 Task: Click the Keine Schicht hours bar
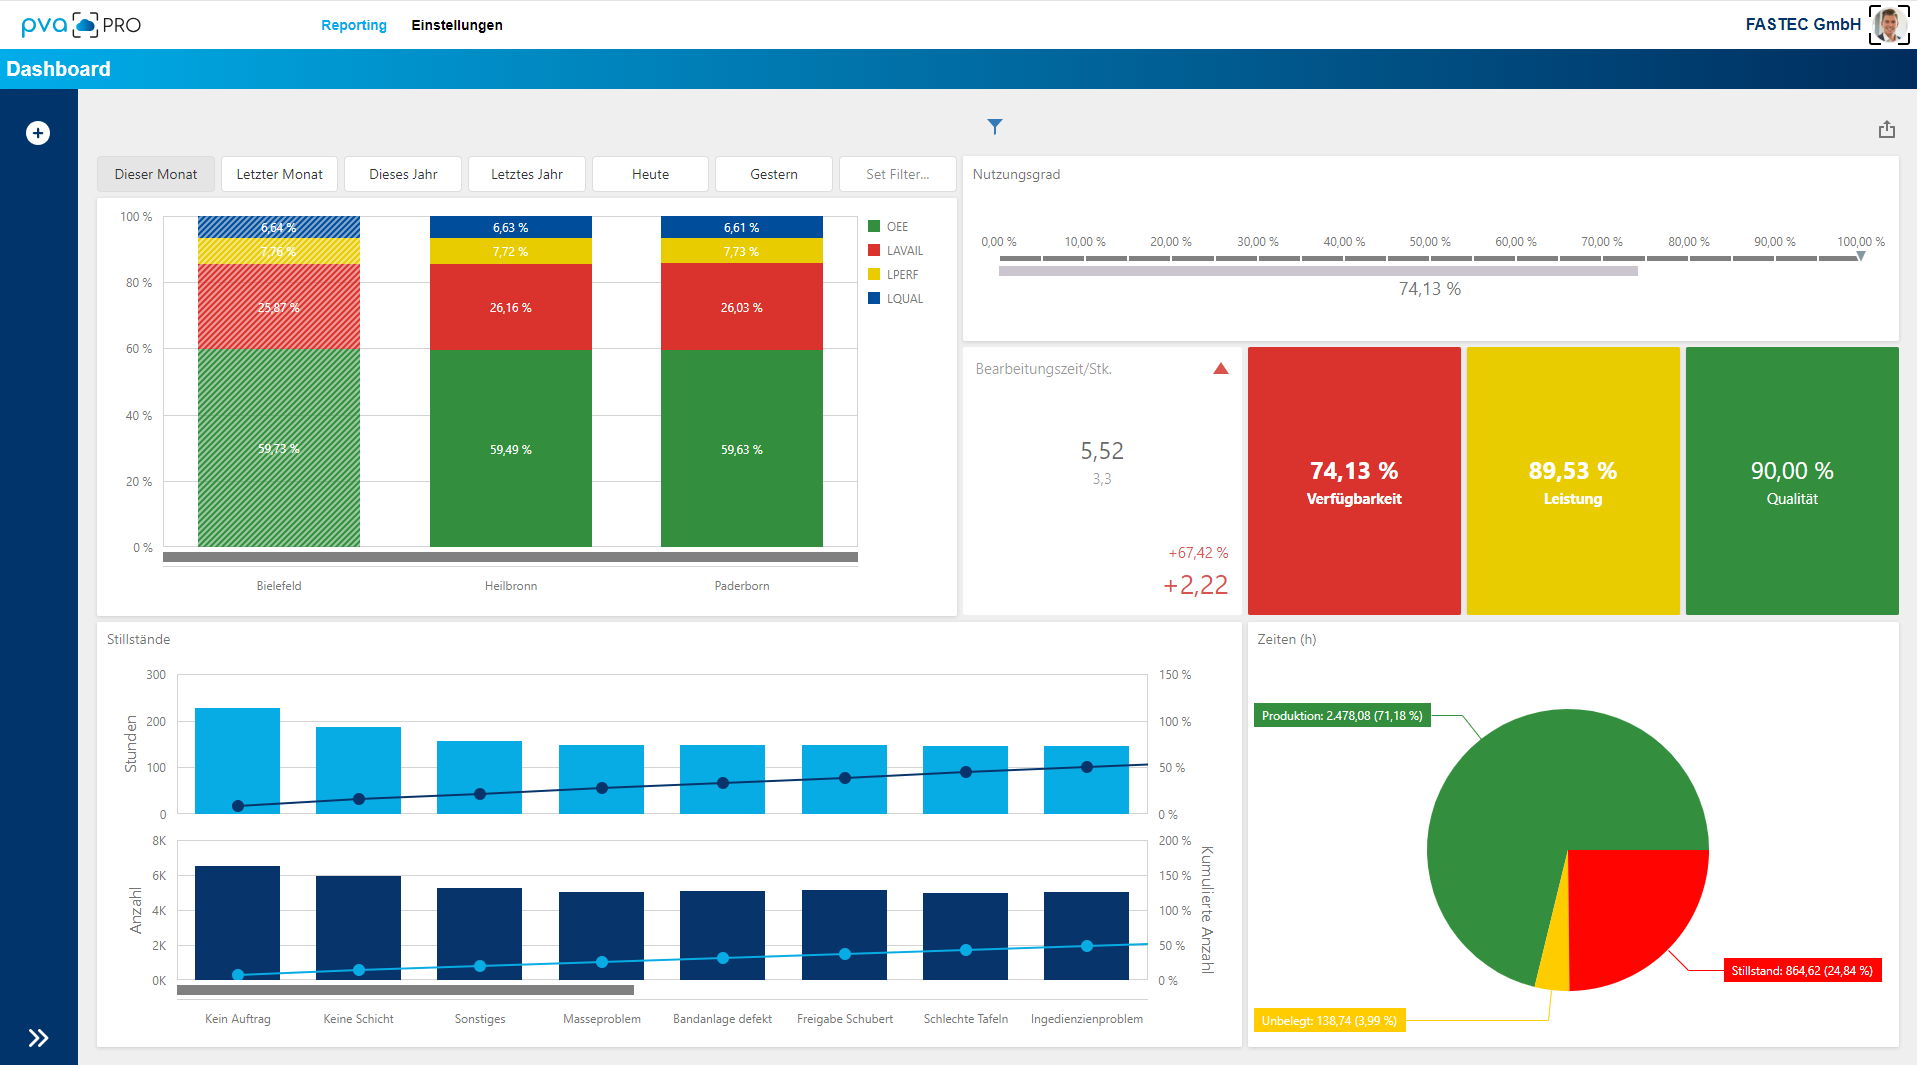358,770
